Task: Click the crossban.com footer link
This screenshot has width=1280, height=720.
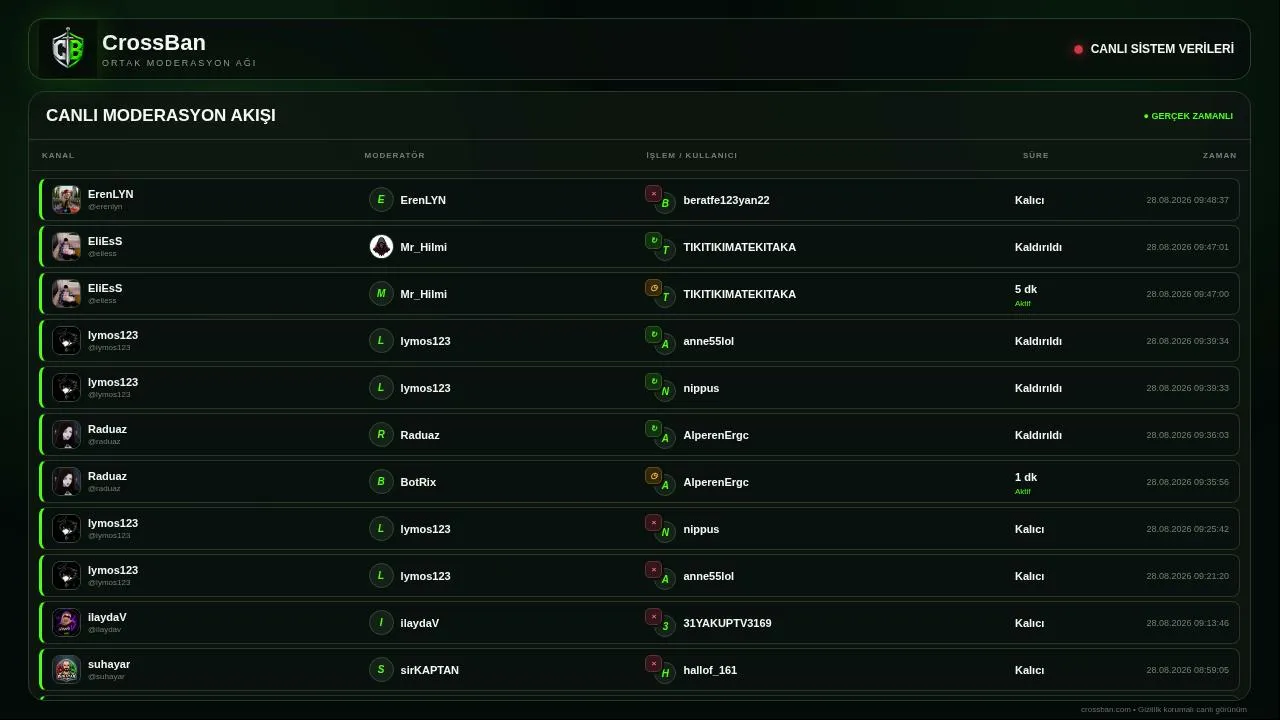Action: [x=1106, y=710]
